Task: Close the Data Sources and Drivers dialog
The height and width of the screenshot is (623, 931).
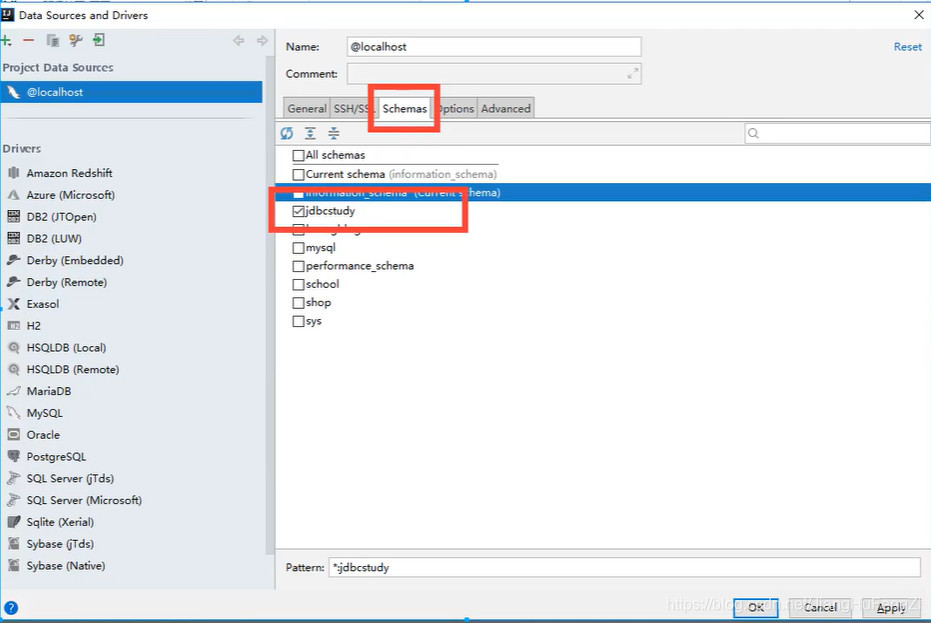Action: tap(919, 14)
